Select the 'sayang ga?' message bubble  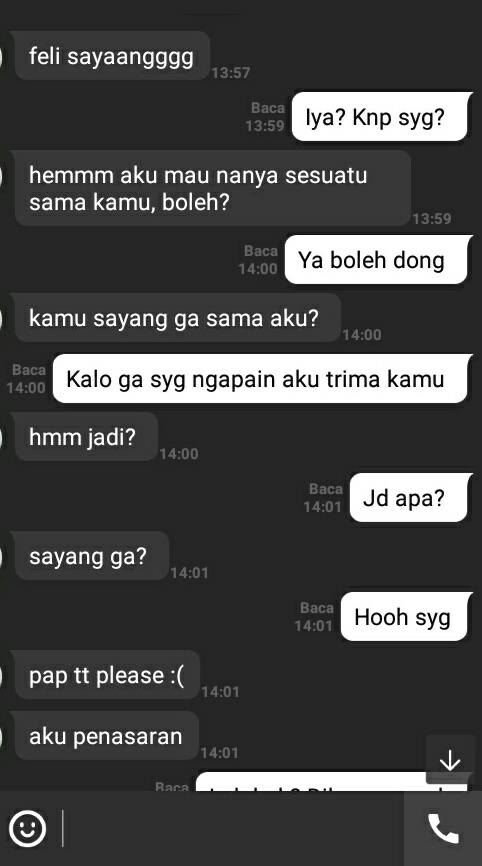tap(91, 556)
